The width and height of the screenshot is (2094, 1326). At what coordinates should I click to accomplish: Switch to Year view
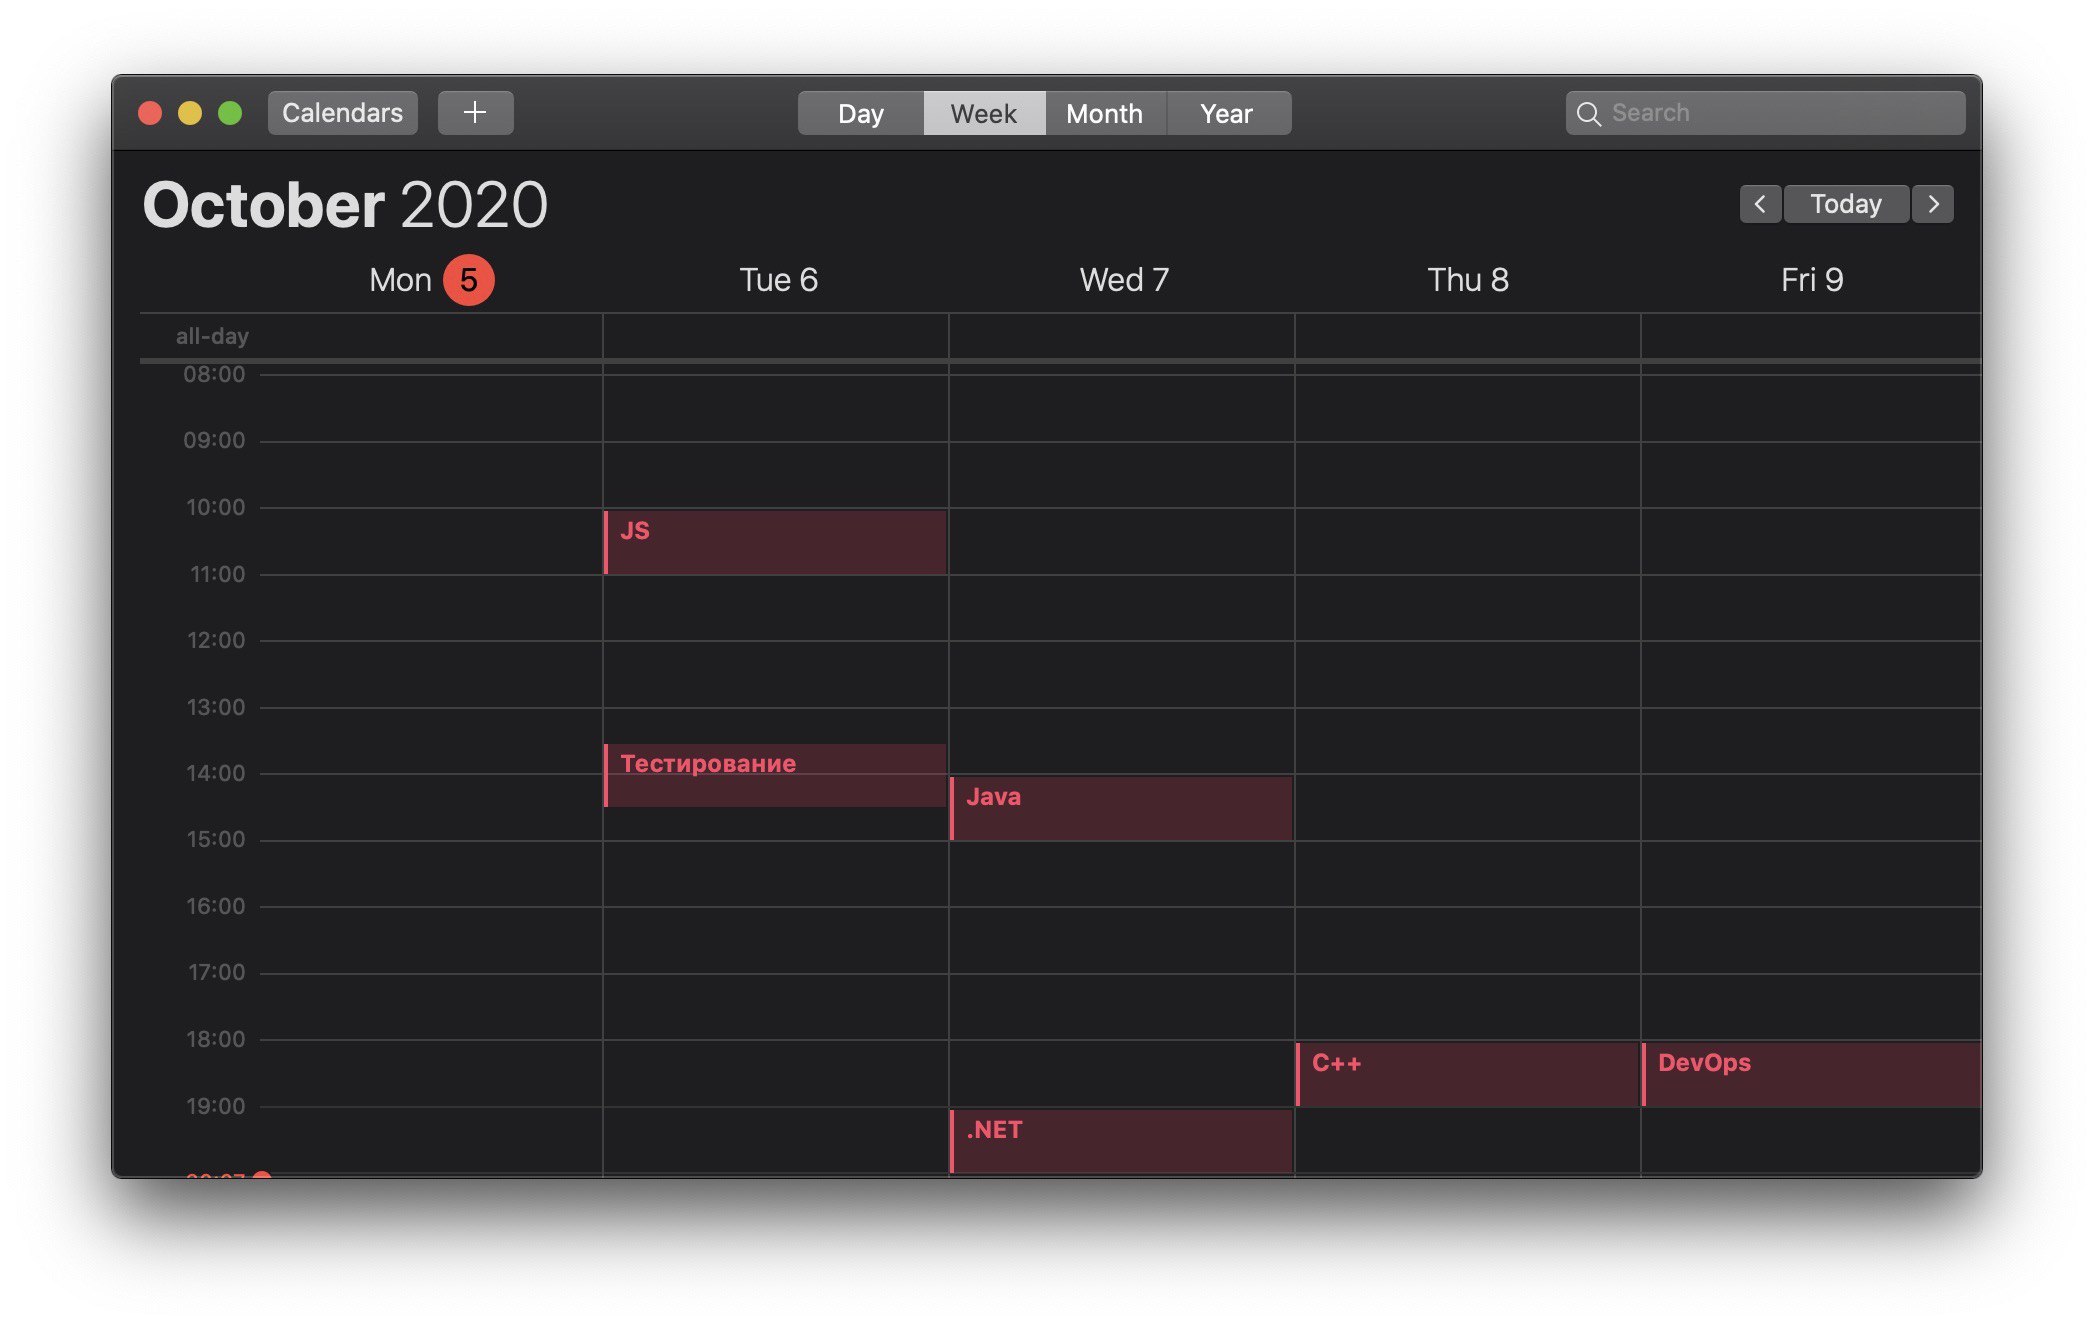pos(1227,113)
